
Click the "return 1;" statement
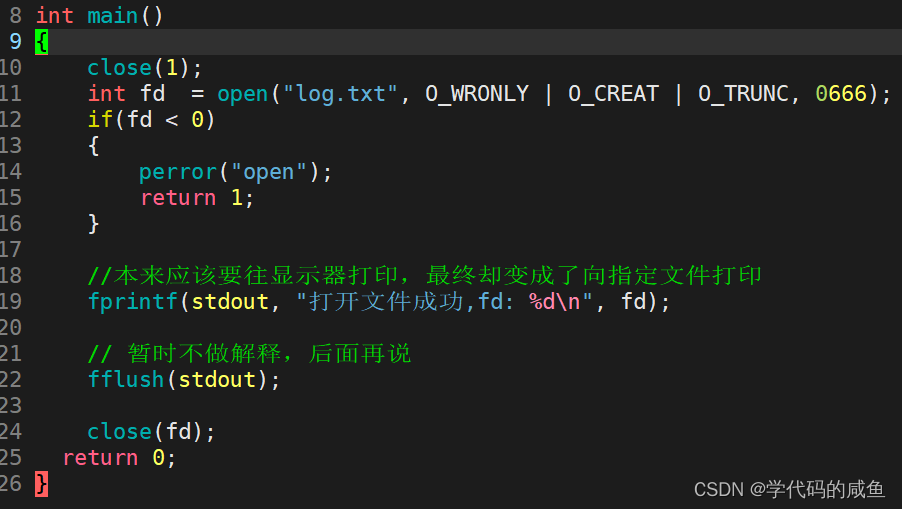(x=197, y=198)
